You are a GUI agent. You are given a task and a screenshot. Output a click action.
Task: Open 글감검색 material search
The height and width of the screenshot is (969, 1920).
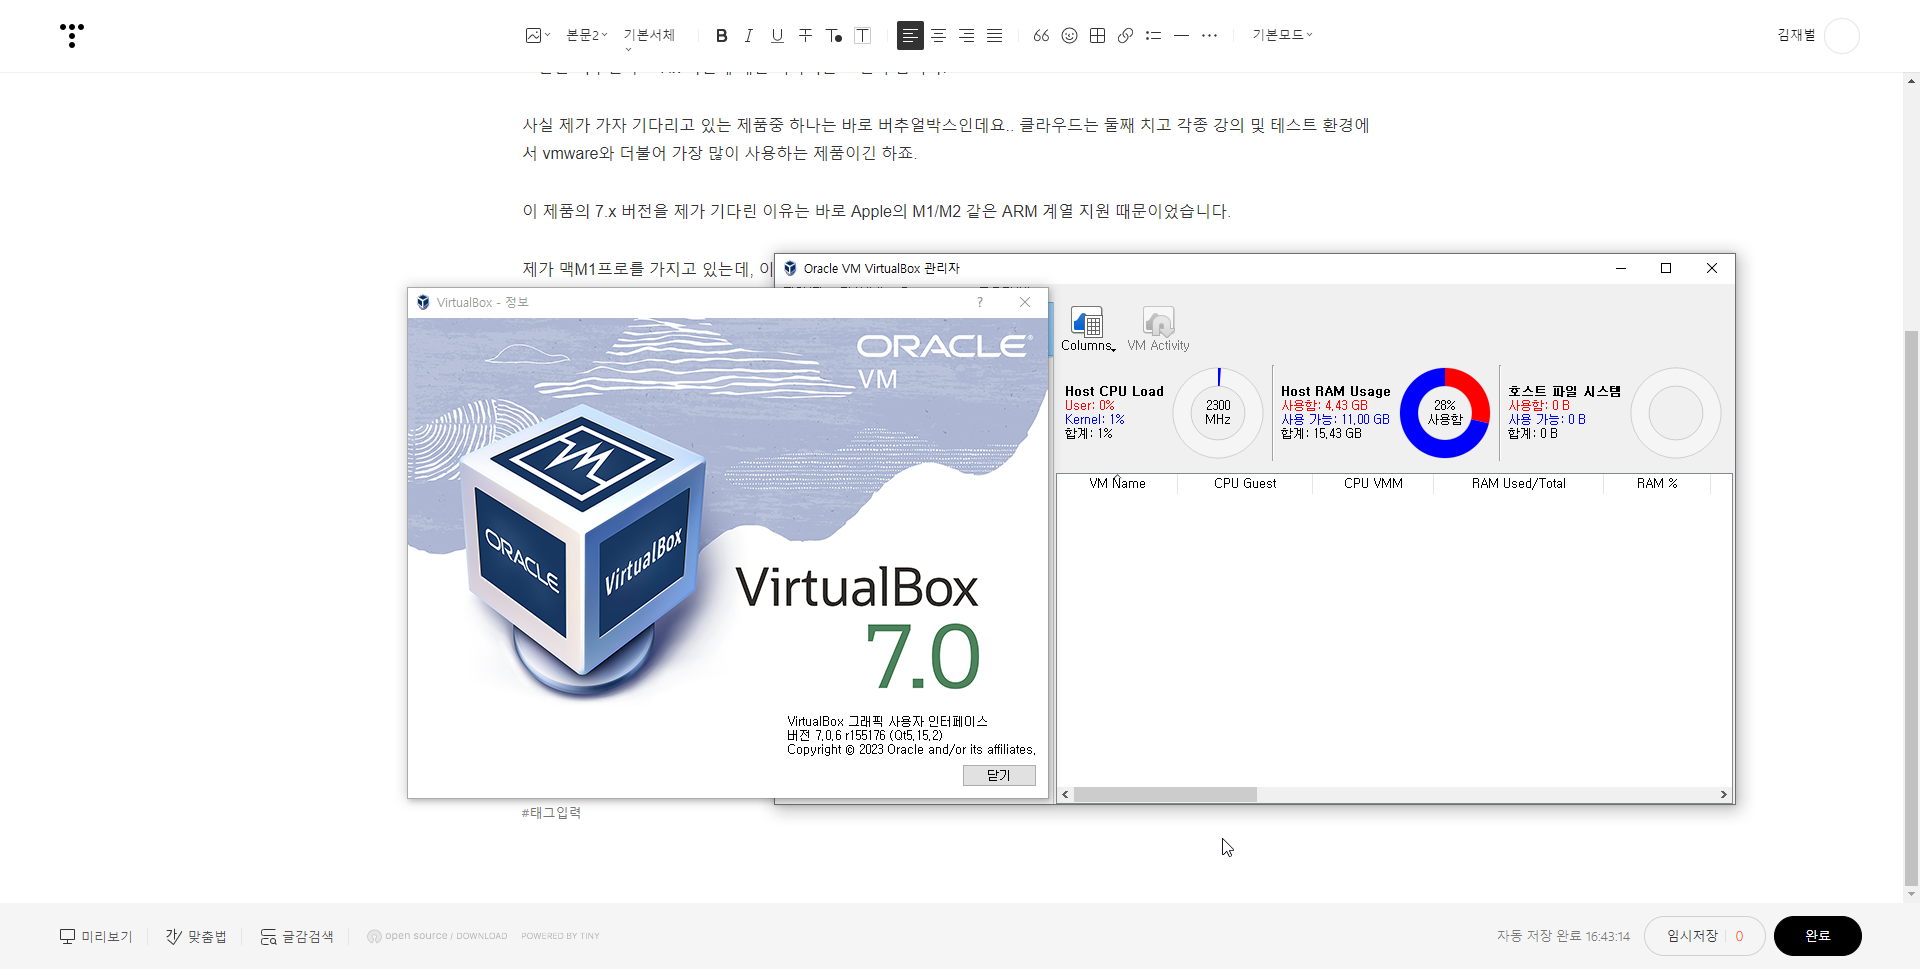[297, 936]
